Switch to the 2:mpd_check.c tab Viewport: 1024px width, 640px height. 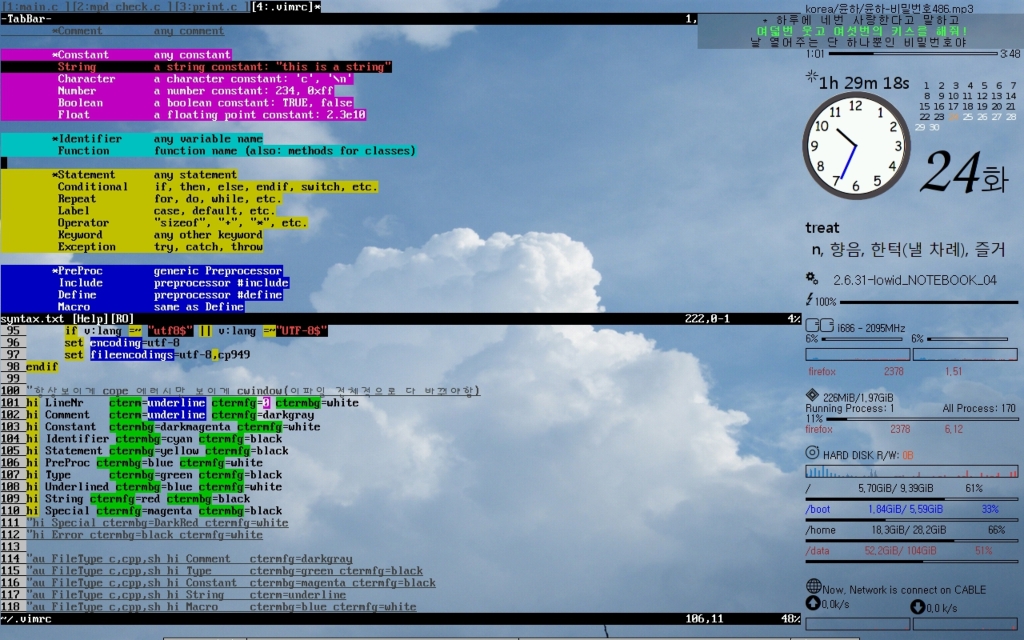[122, 7]
